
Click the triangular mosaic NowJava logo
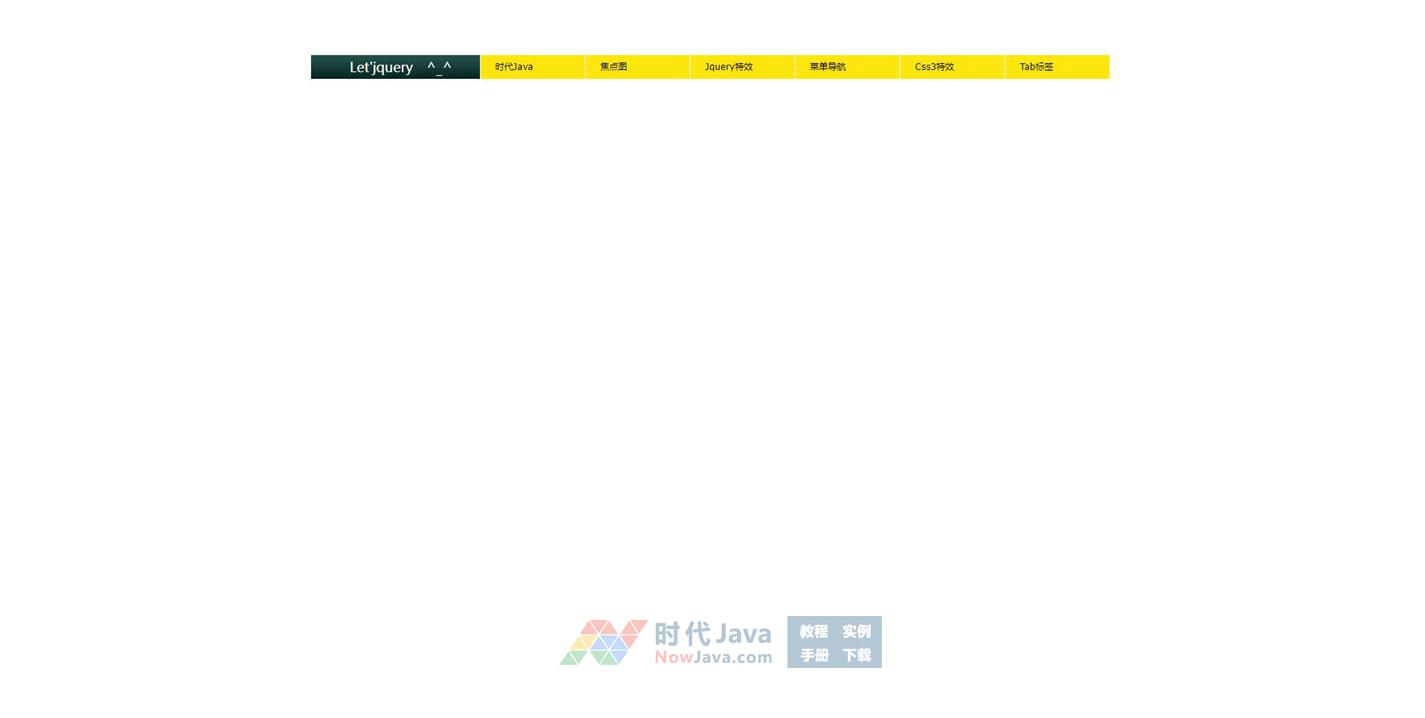pyautogui.click(x=603, y=642)
